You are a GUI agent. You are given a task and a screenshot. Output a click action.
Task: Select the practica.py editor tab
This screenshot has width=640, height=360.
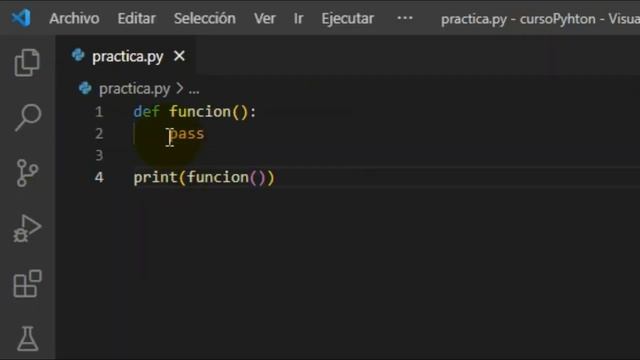(127, 56)
